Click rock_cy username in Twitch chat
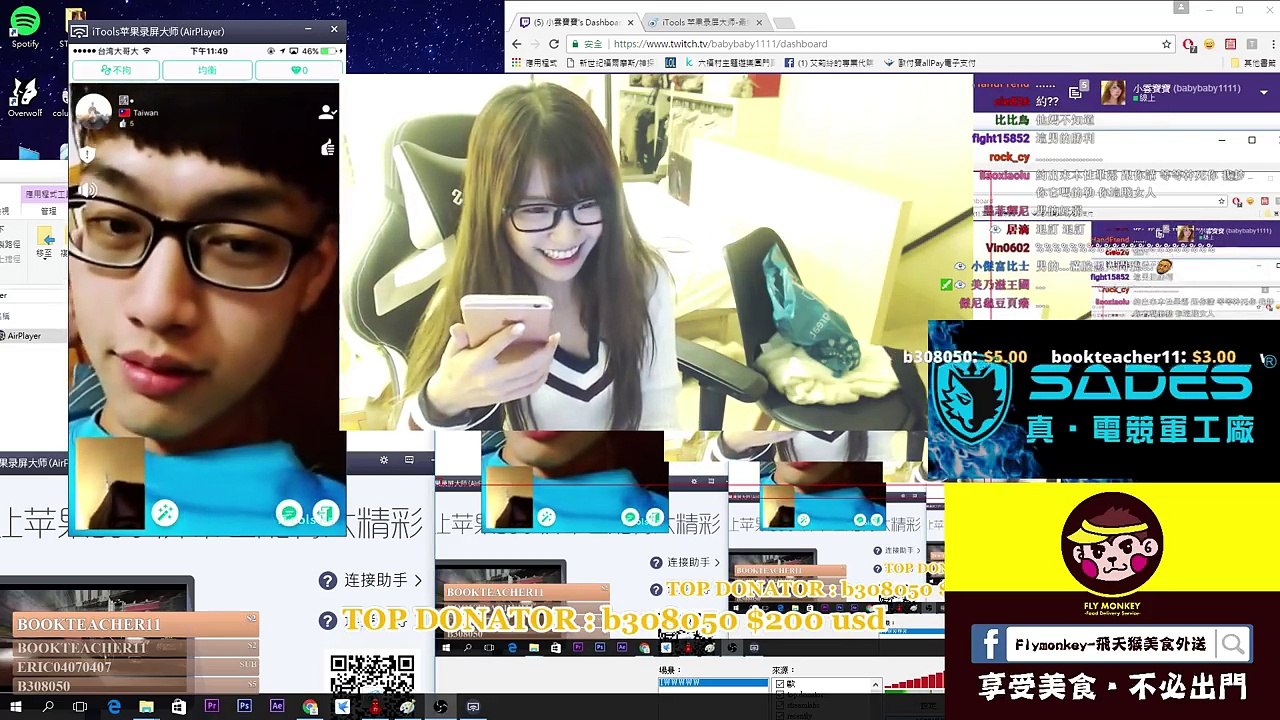The width and height of the screenshot is (1280, 720). click(1009, 158)
